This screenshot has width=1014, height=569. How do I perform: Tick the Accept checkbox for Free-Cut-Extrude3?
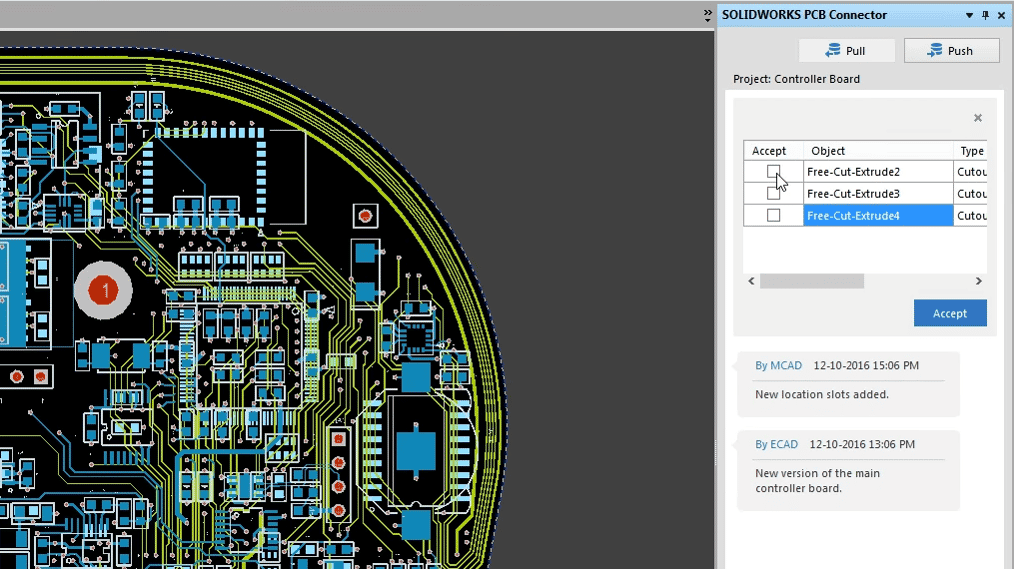pyautogui.click(x=773, y=193)
